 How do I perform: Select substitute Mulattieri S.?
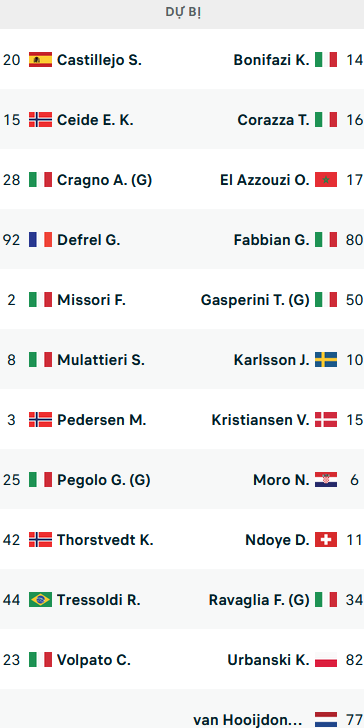coord(101,360)
